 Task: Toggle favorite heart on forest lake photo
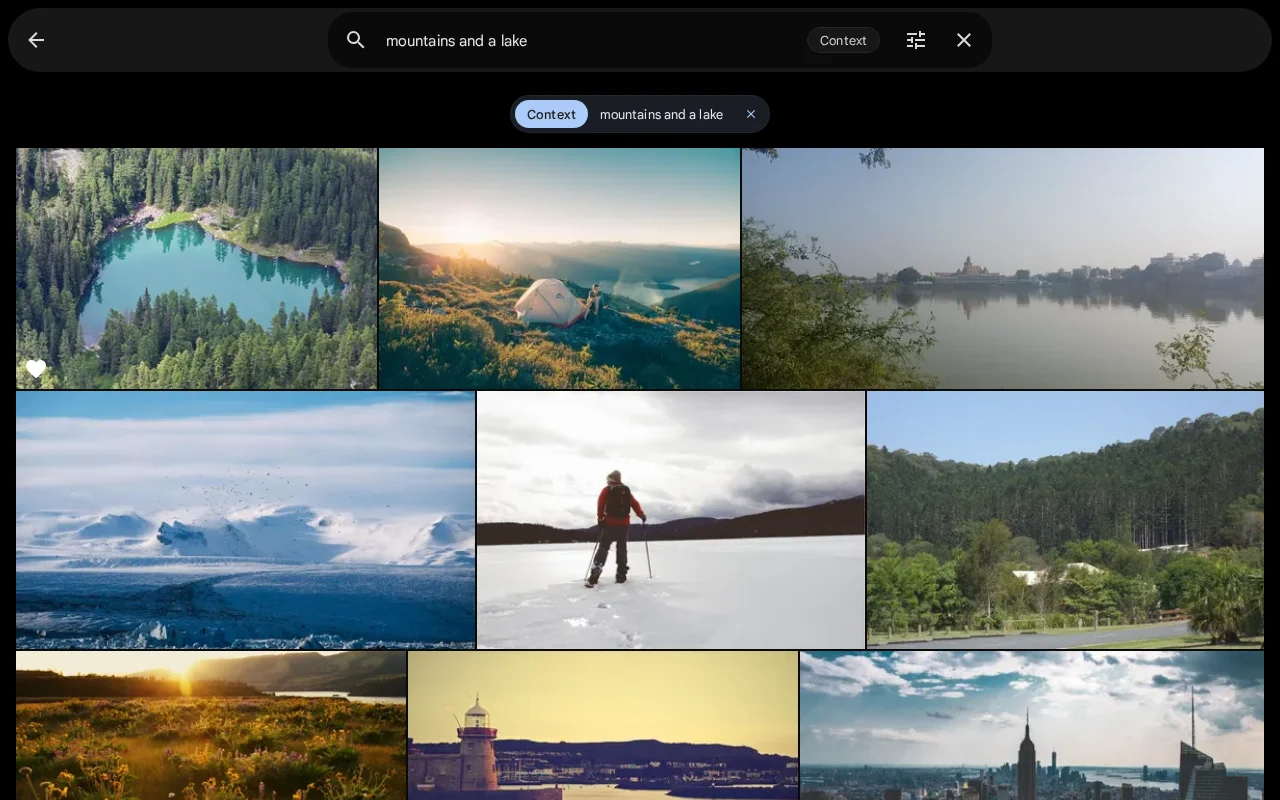pos(36,369)
